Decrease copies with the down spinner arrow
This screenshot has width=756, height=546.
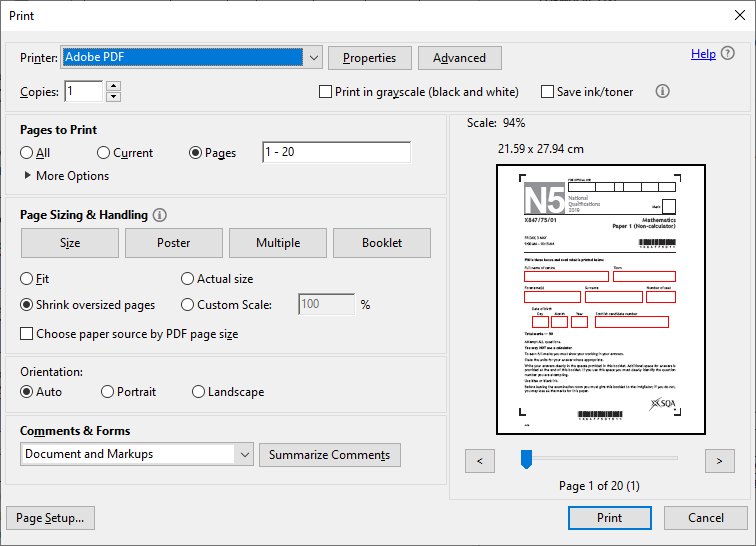point(113,97)
